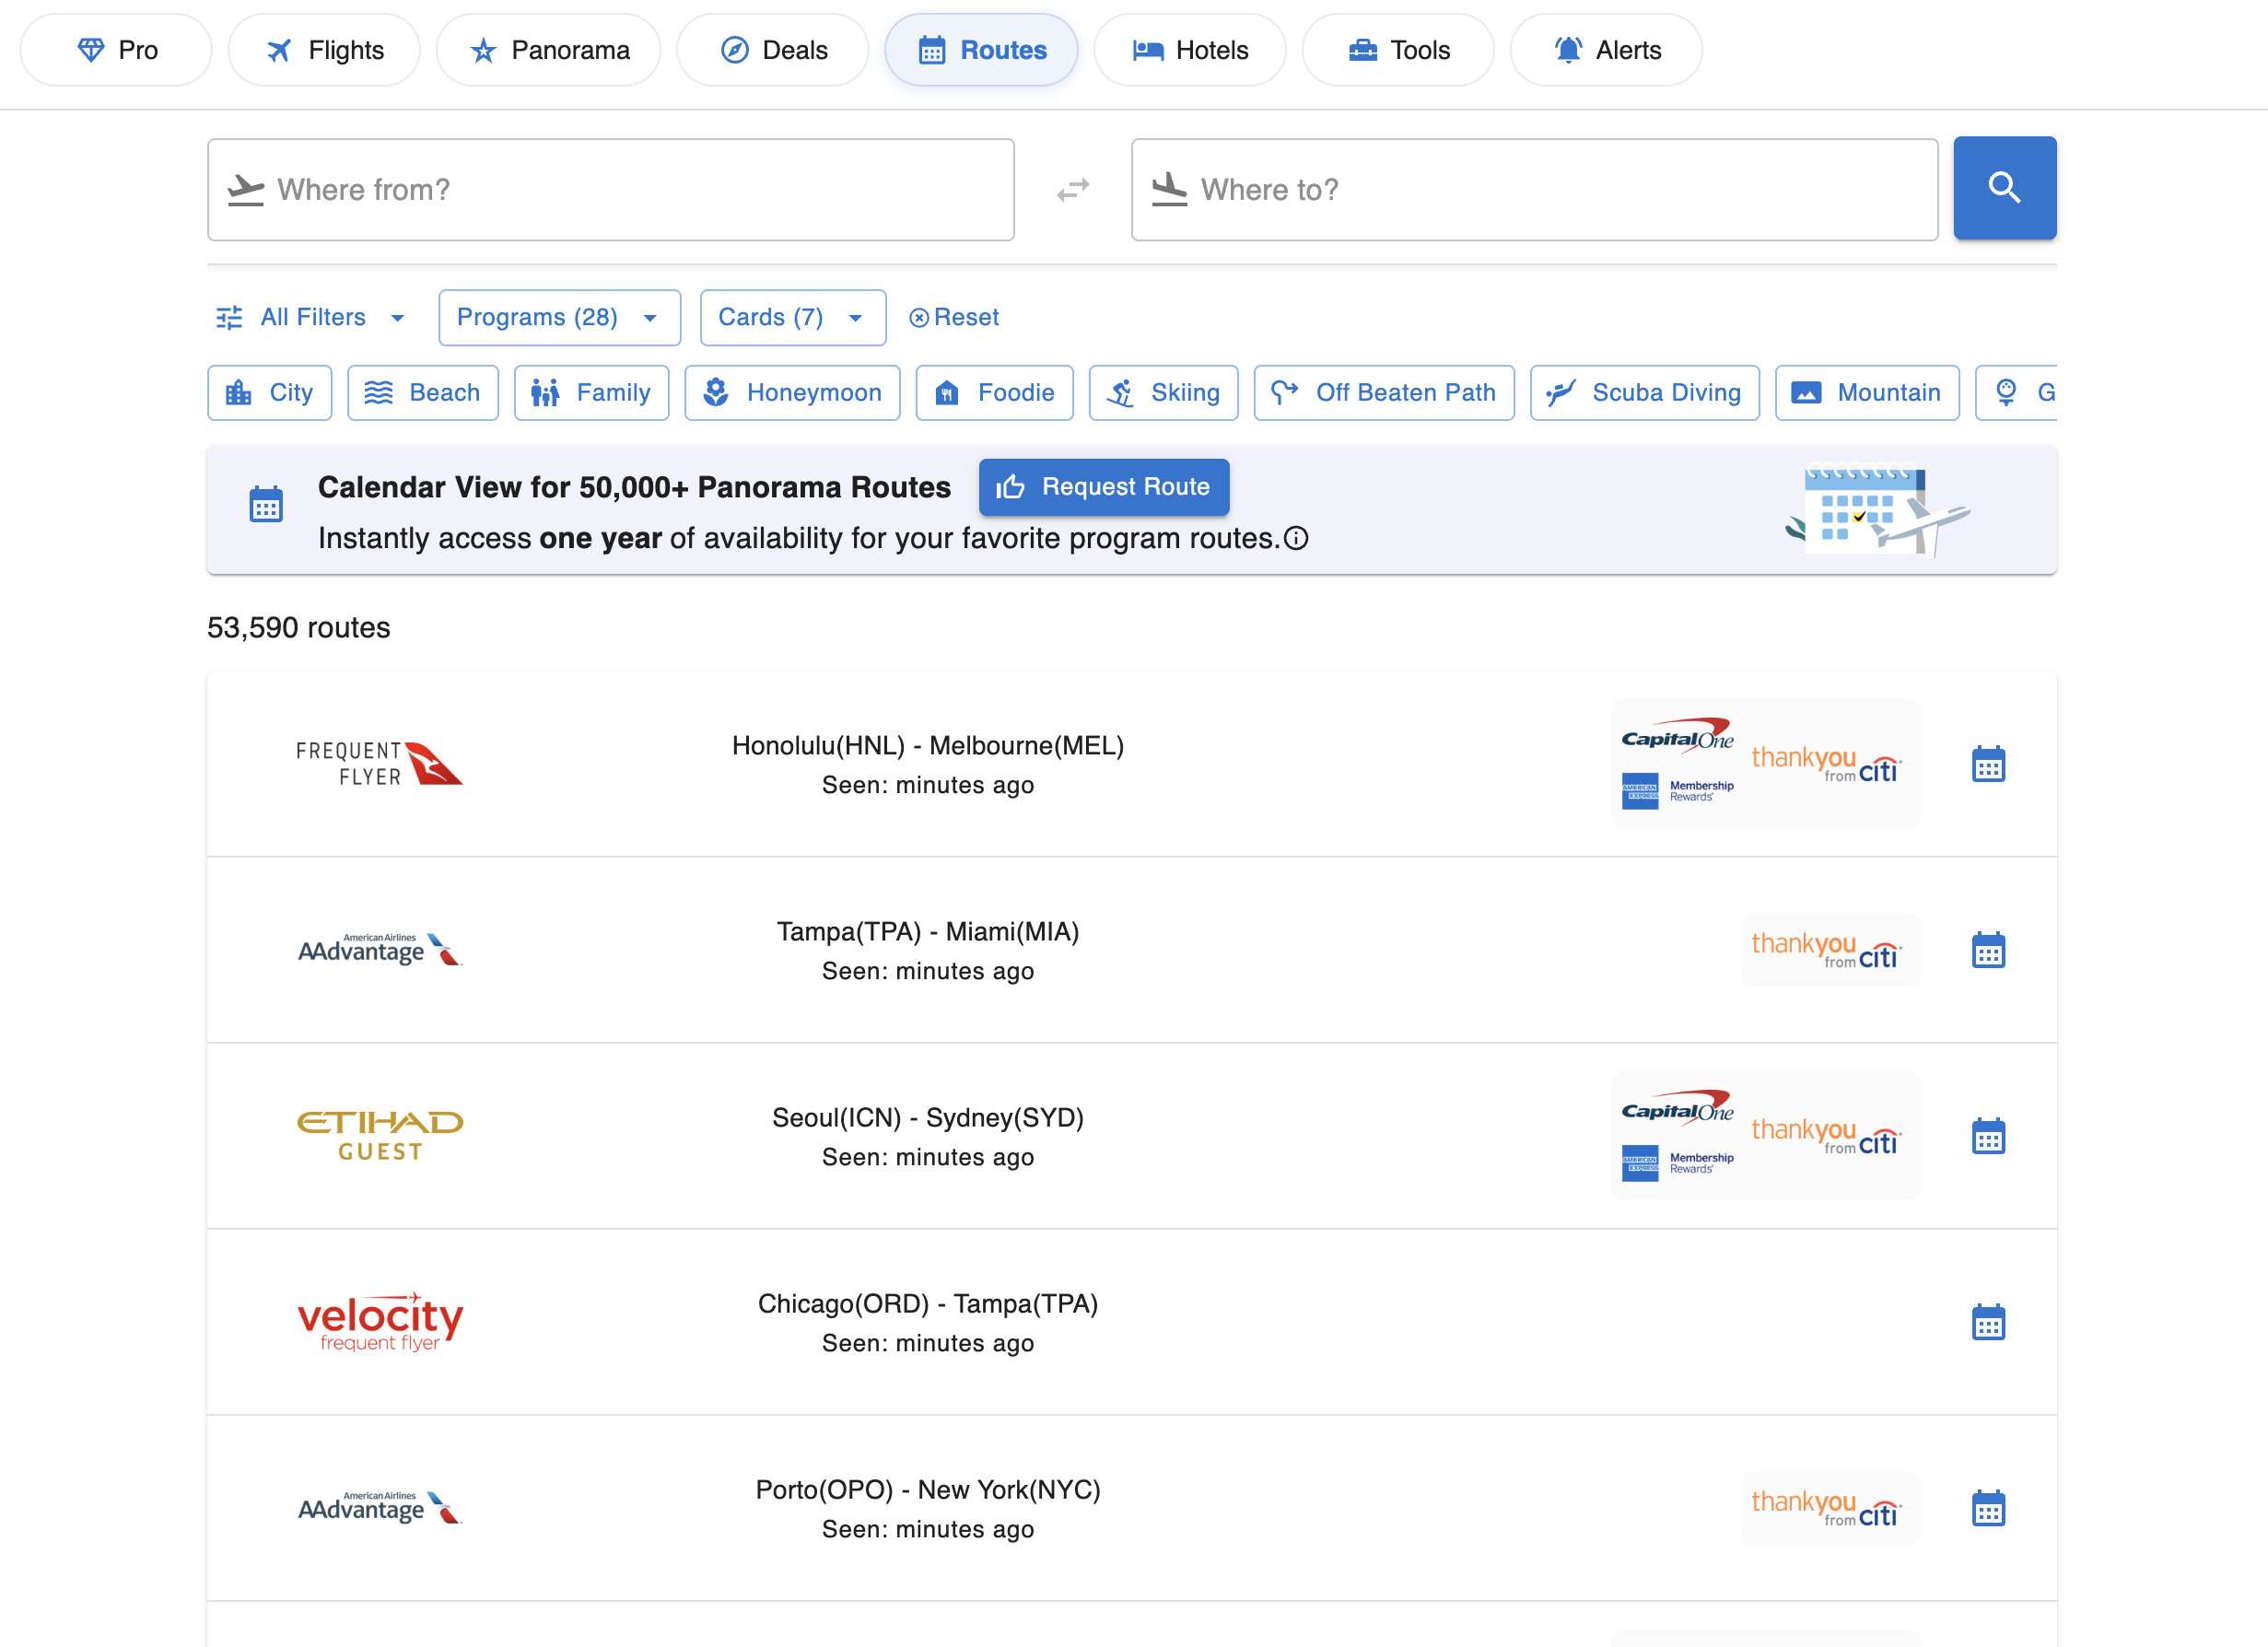Toggle the City destination filter
The width and height of the screenshot is (2268, 1647).
coord(269,393)
